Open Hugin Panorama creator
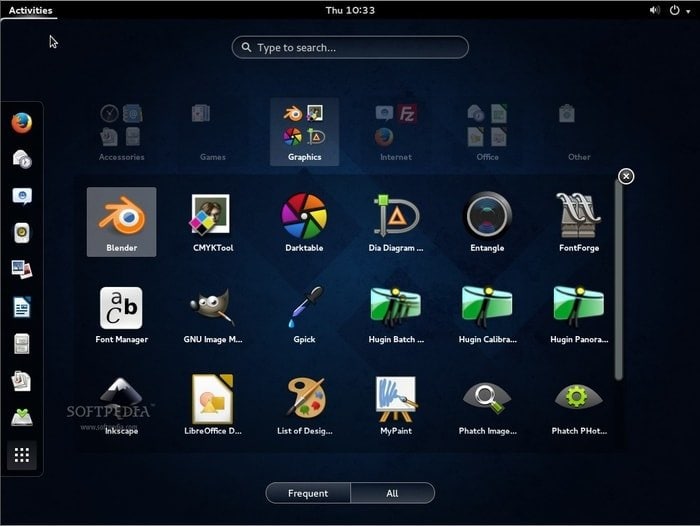The height and width of the screenshot is (526, 700). pos(579,314)
